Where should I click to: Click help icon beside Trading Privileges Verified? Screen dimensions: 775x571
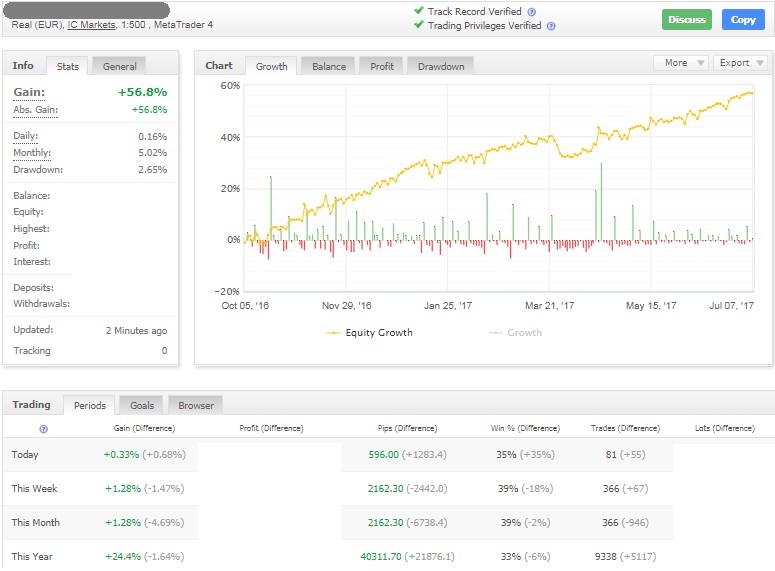[551, 26]
